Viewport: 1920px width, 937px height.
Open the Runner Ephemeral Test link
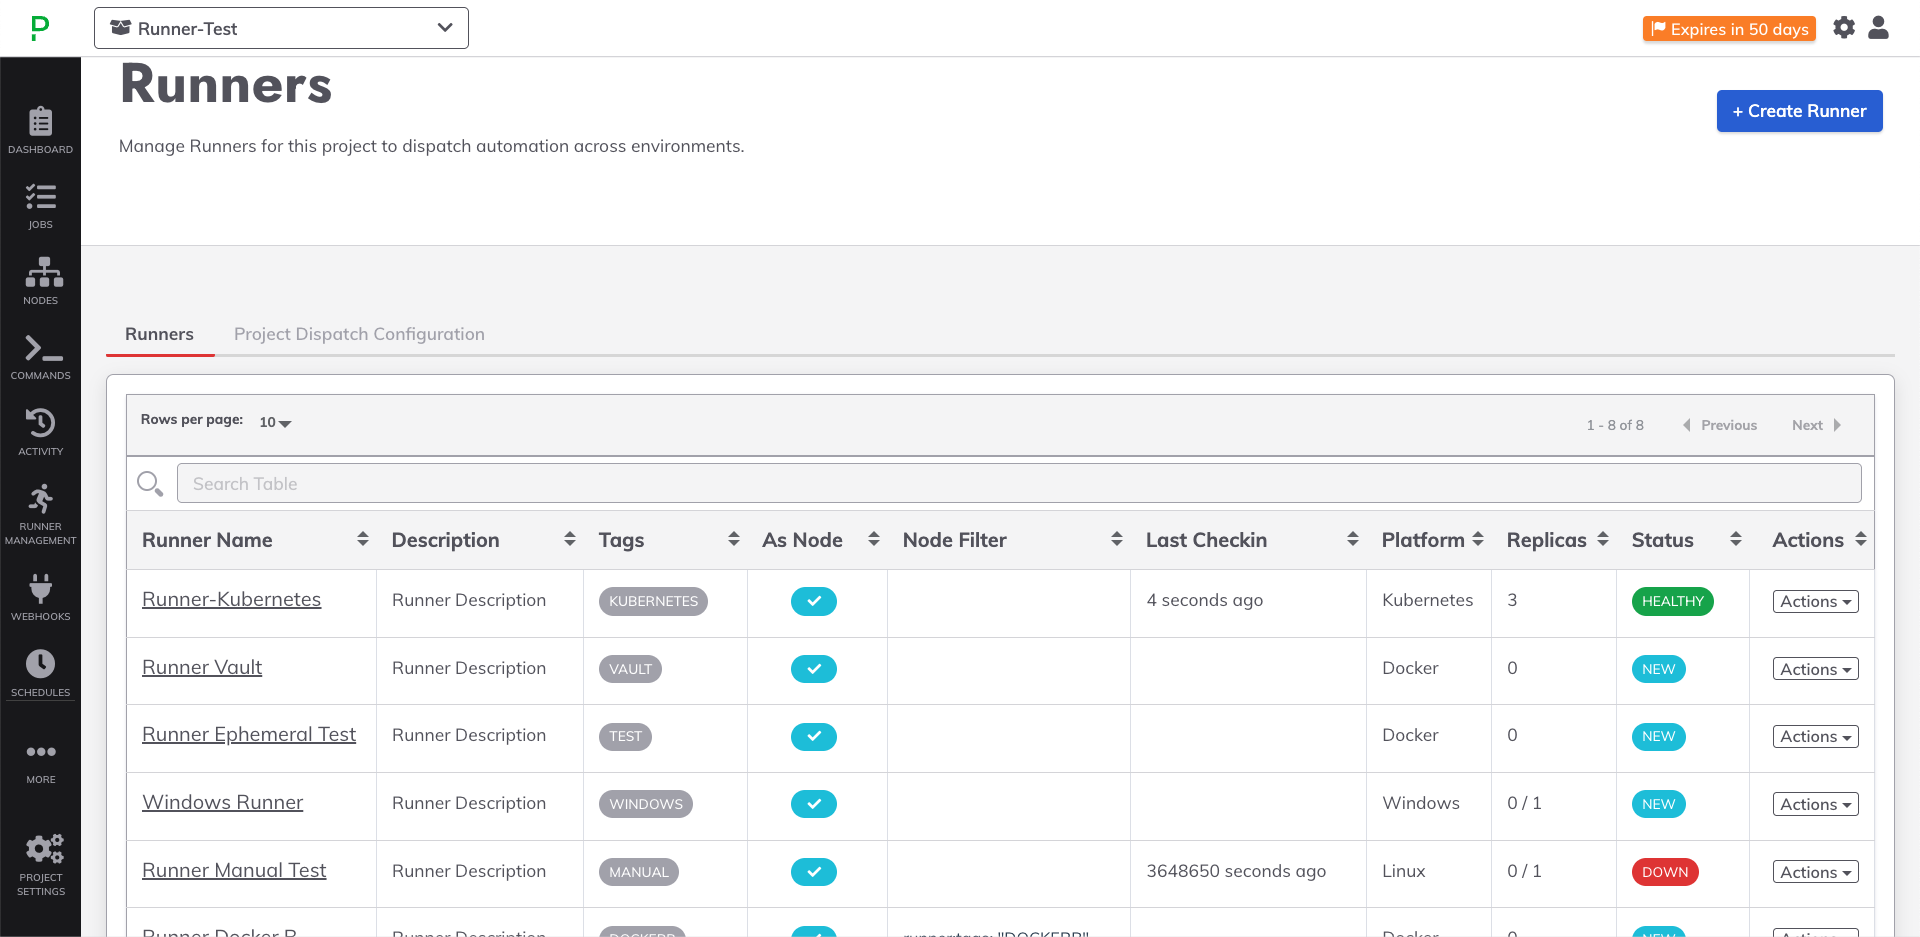(249, 735)
